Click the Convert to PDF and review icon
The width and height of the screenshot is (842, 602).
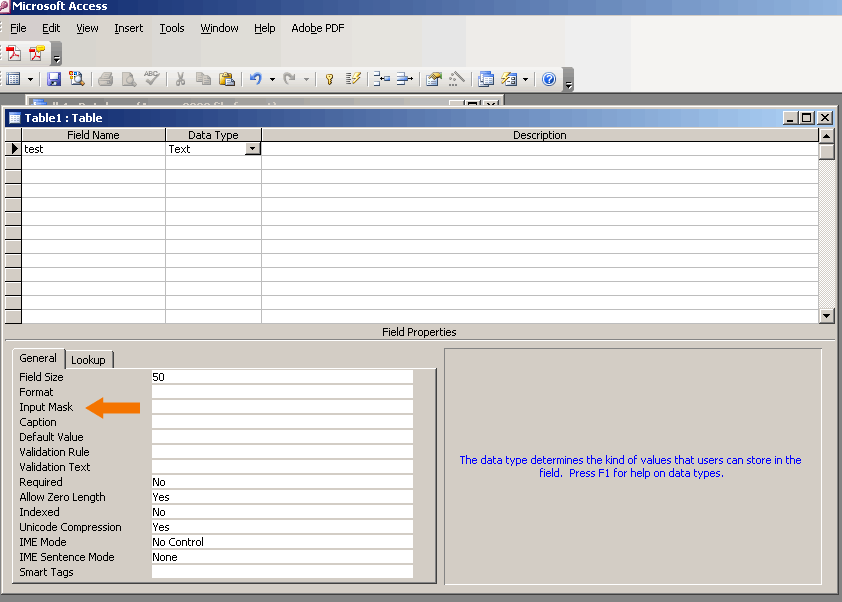pos(37,54)
